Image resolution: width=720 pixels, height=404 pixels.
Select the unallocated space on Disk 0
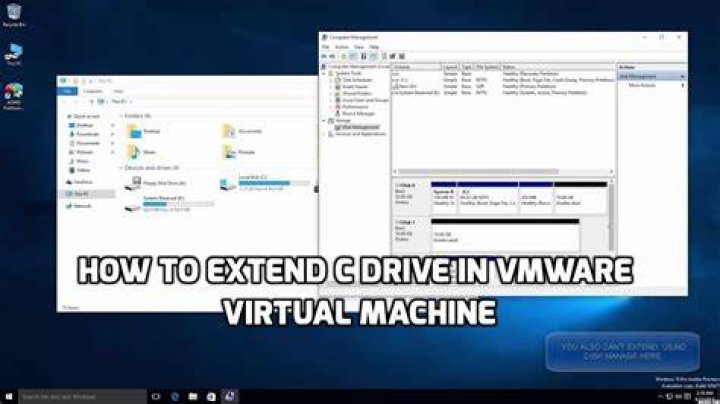point(581,197)
